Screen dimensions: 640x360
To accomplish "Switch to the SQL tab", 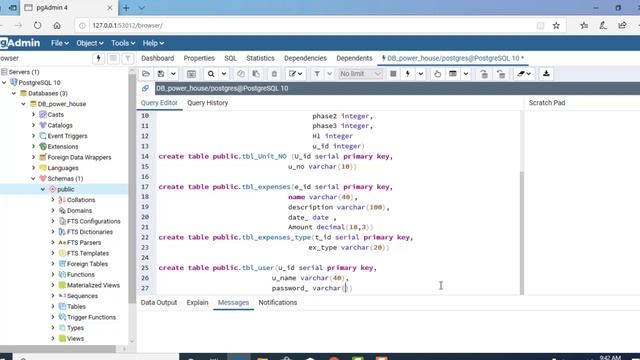I will click(231, 58).
